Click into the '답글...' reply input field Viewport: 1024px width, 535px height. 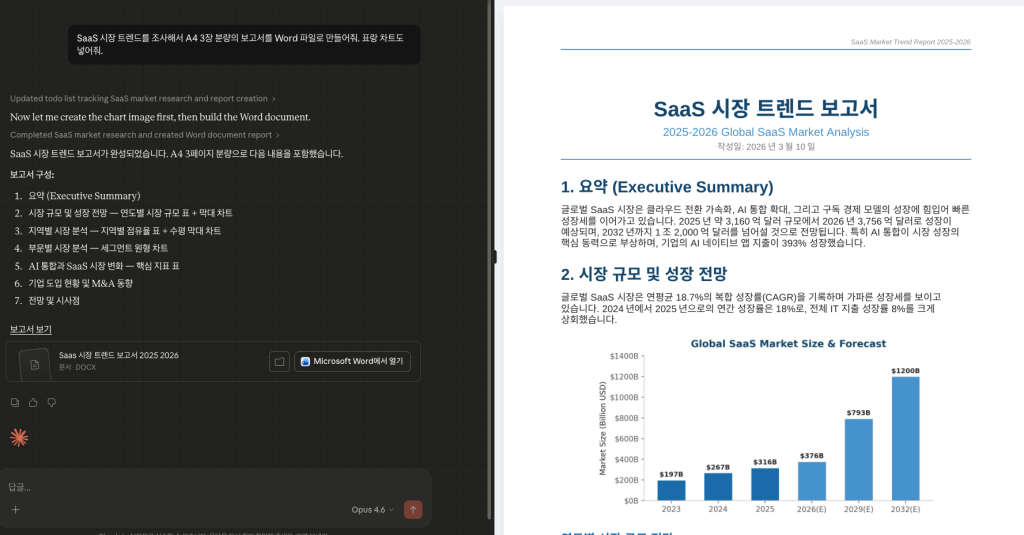tap(200, 487)
